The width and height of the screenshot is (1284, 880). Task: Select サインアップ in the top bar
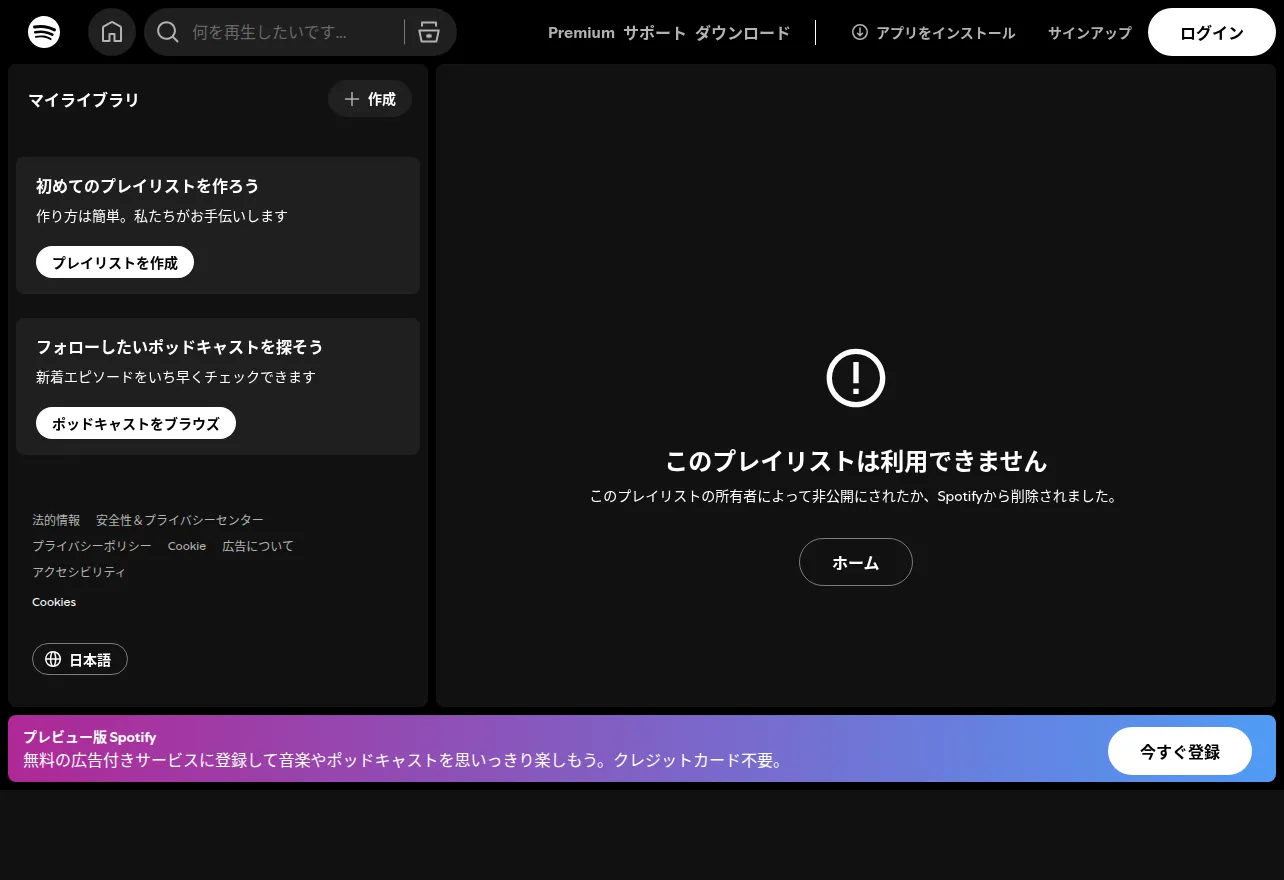click(x=1090, y=33)
